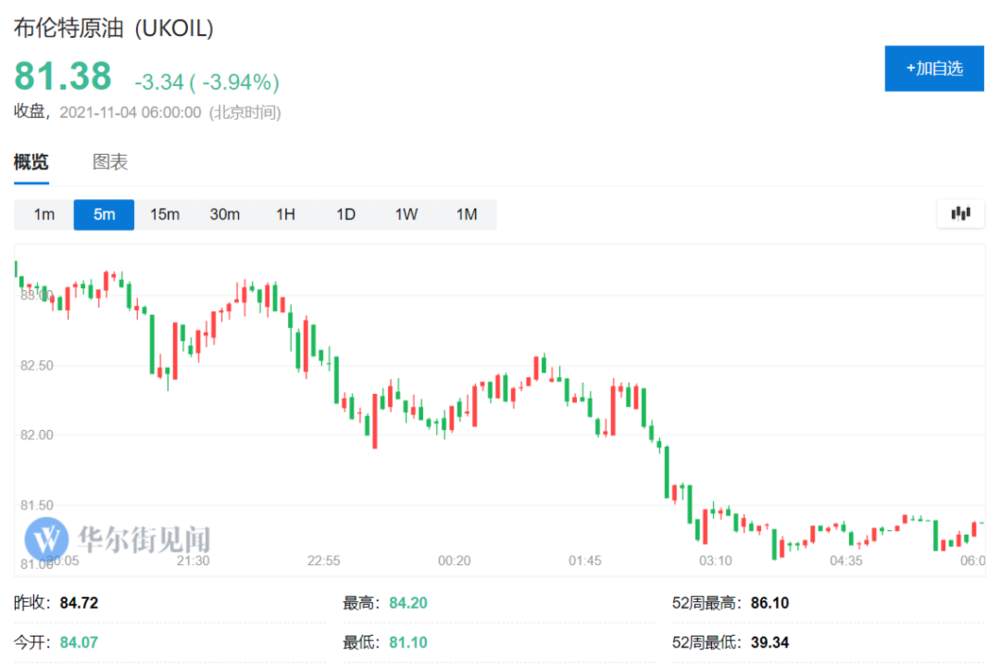Select the 1H timeframe
The image size is (1000, 669).
click(x=285, y=214)
